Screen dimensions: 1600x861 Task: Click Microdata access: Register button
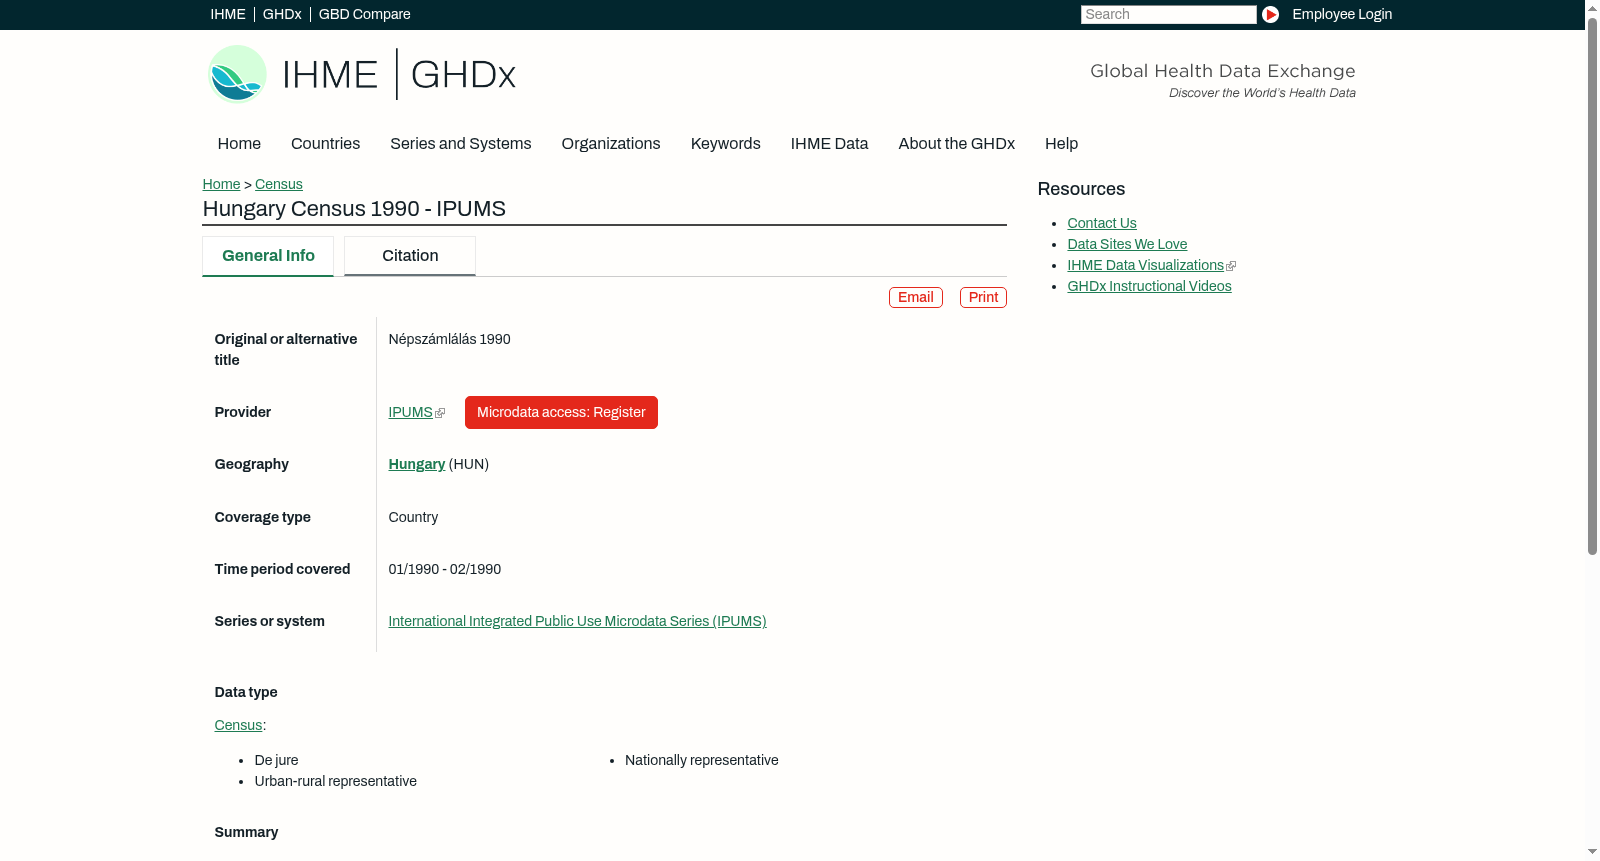pyautogui.click(x=561, y=412)
